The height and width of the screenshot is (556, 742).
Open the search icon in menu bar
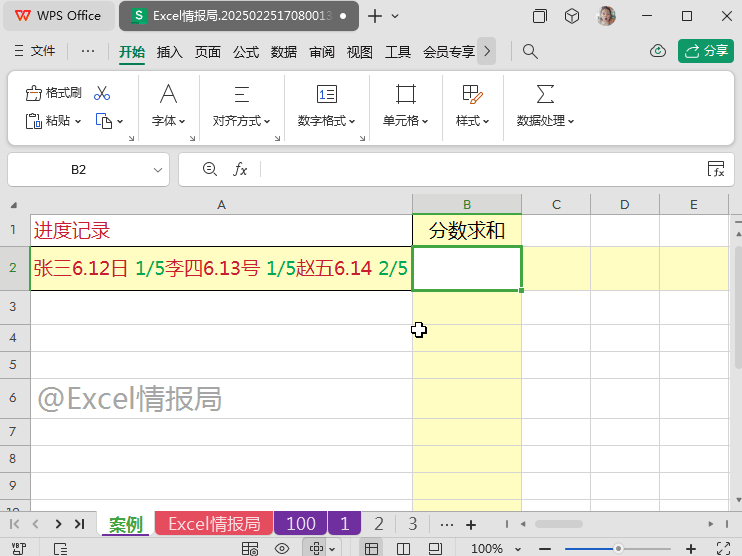(x=531, y=51)
